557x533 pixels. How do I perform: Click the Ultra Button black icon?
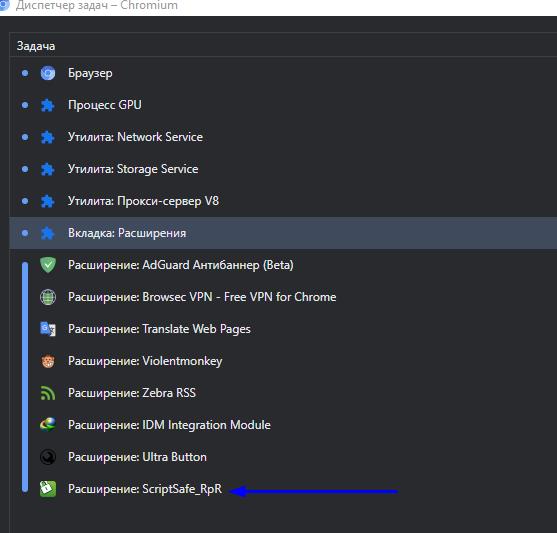point(48,457)
